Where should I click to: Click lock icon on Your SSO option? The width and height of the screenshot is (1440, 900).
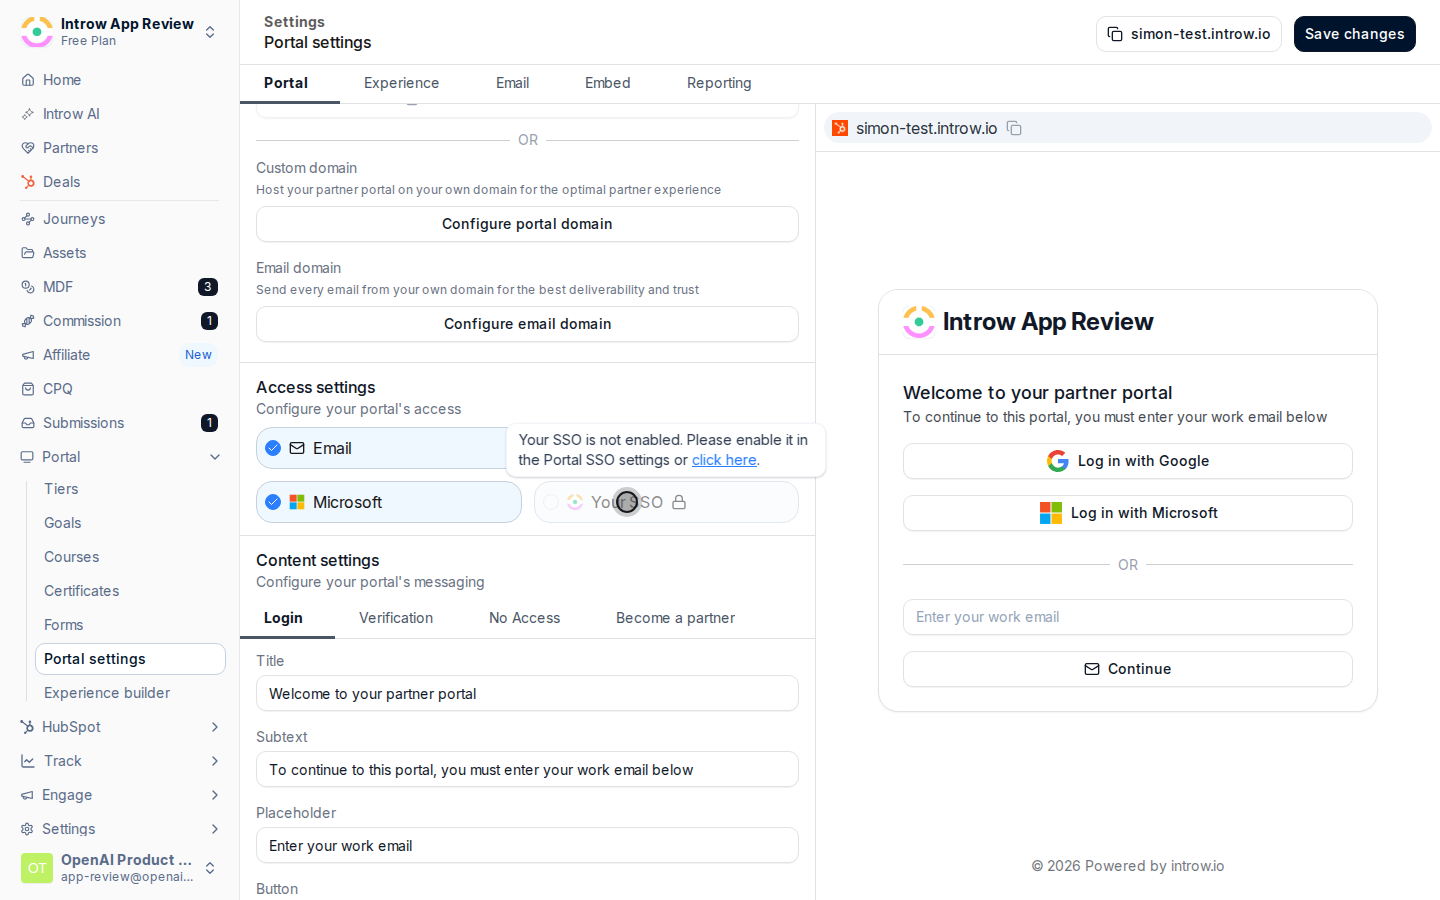(679, 502)
